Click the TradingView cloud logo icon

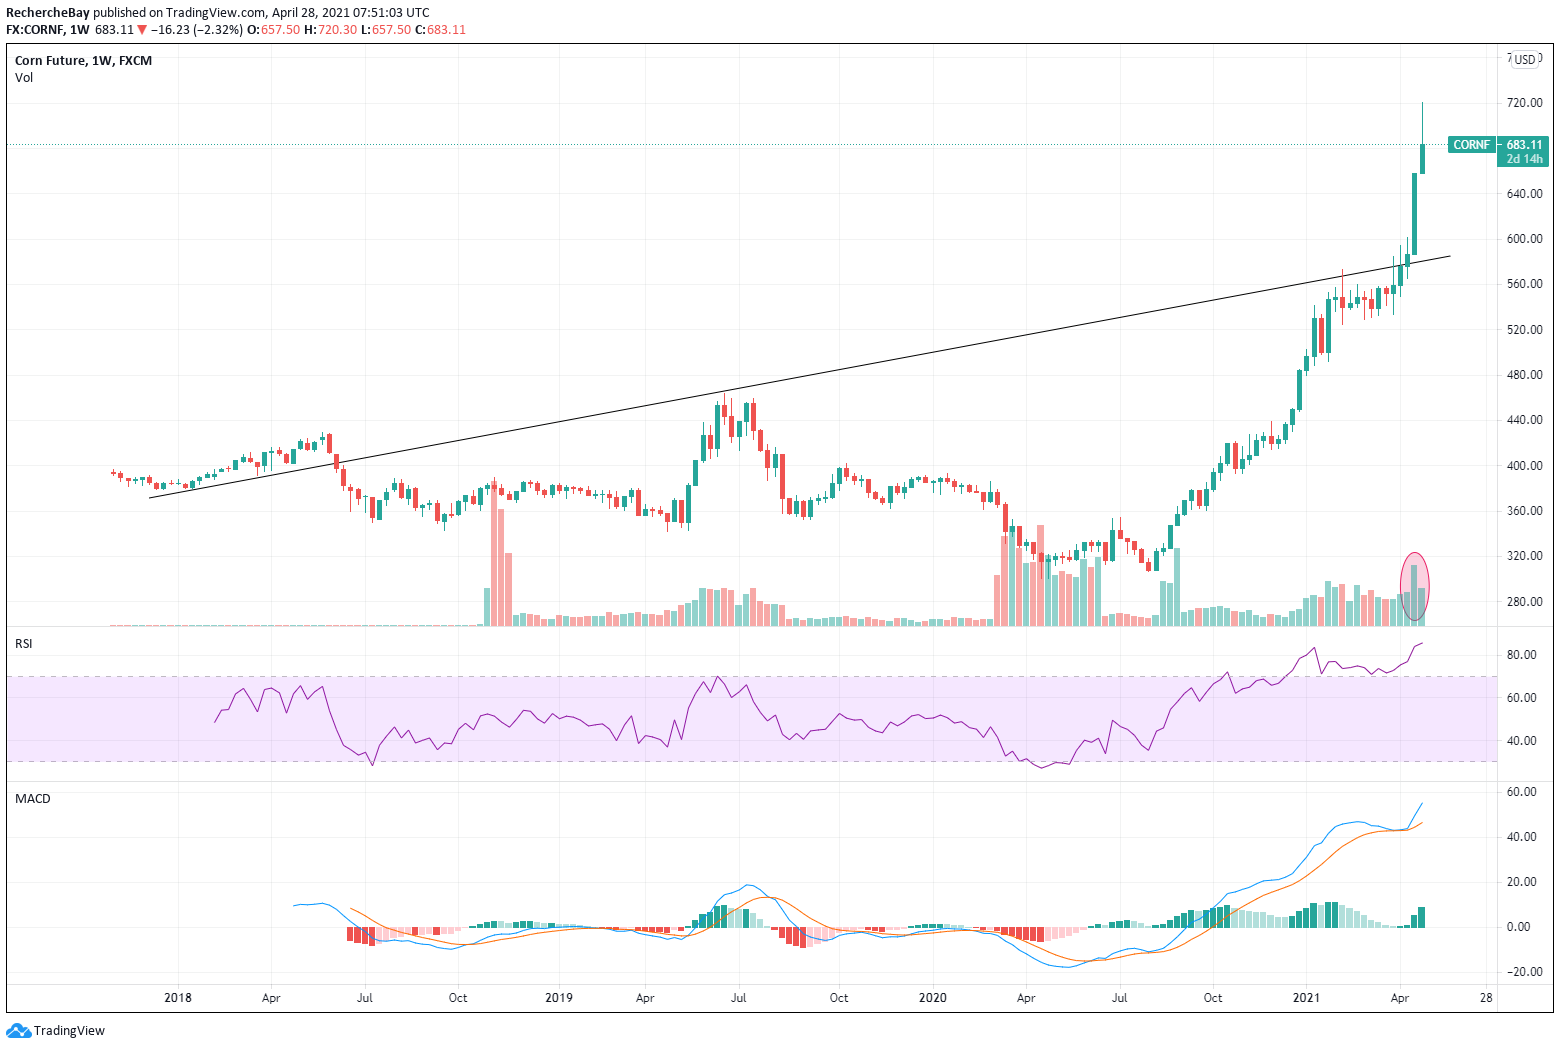[x=19, y=1030]
